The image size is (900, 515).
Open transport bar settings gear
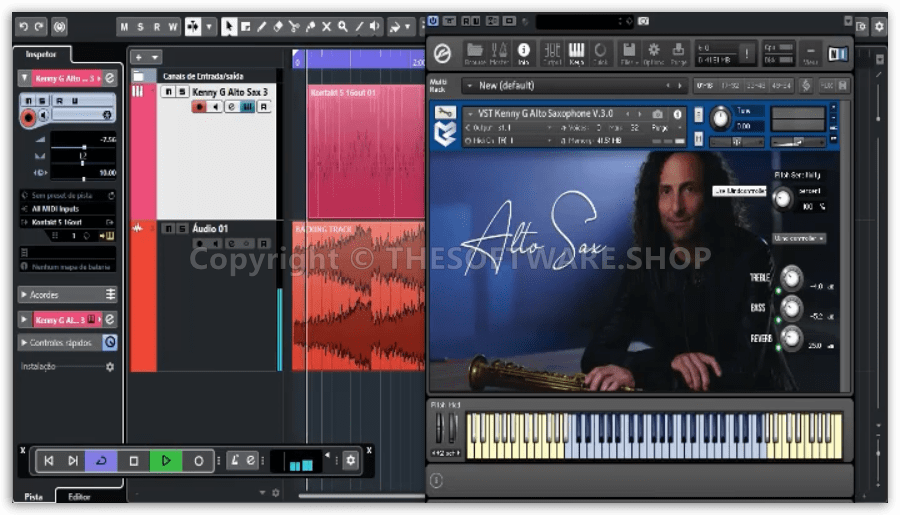(351, 460)
